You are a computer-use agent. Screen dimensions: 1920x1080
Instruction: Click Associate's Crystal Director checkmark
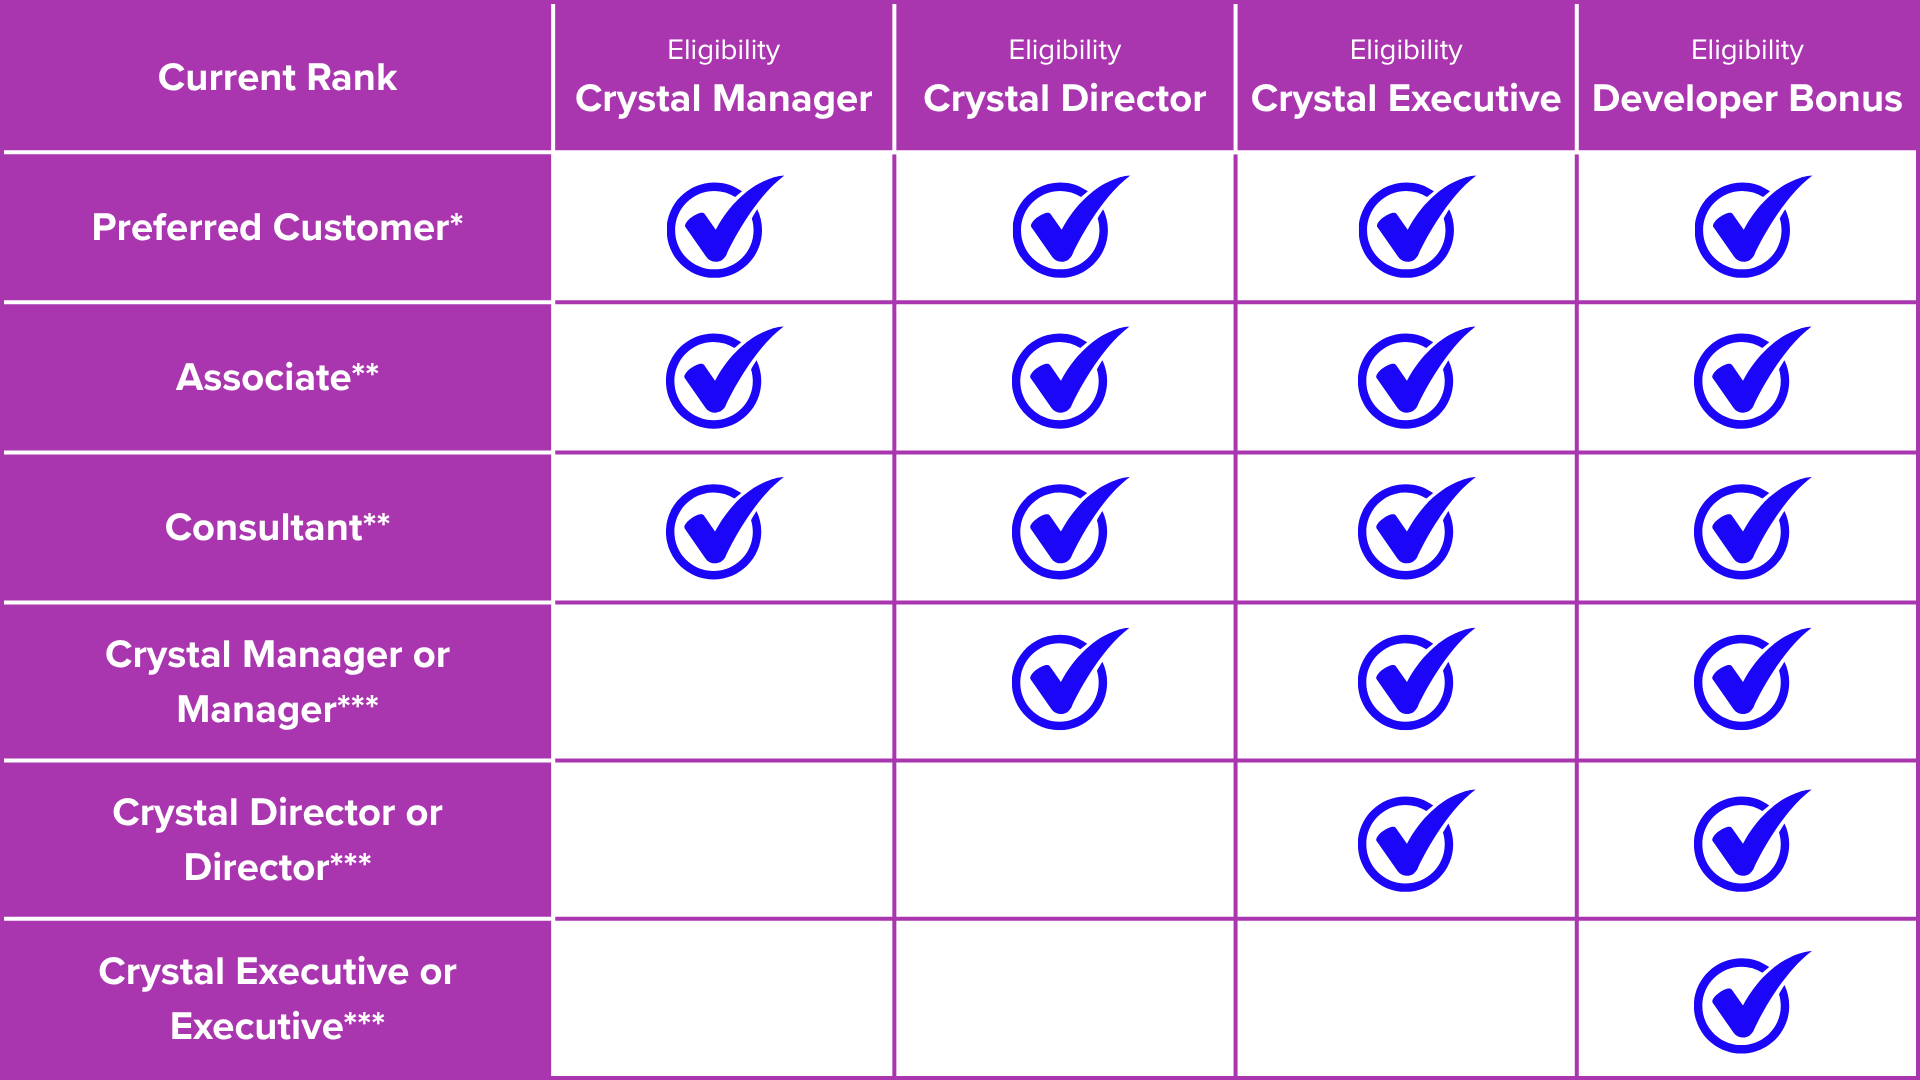pyautogui.click(x=1062, y=380)
